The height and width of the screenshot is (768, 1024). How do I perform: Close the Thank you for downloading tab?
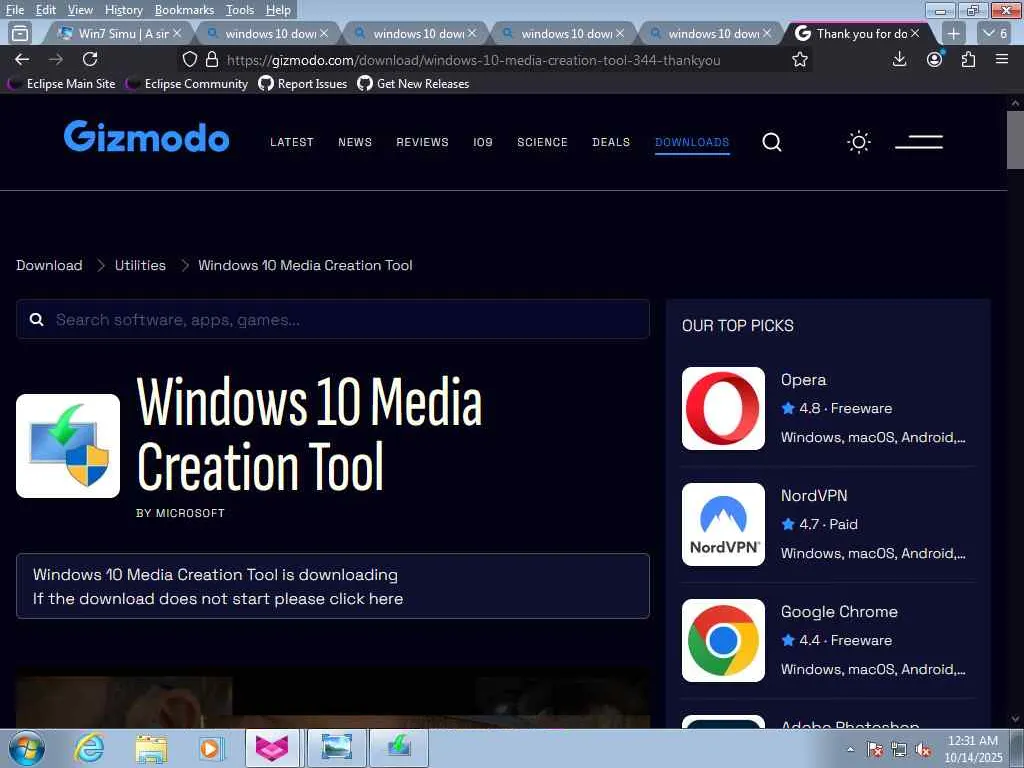click(915, 33)
